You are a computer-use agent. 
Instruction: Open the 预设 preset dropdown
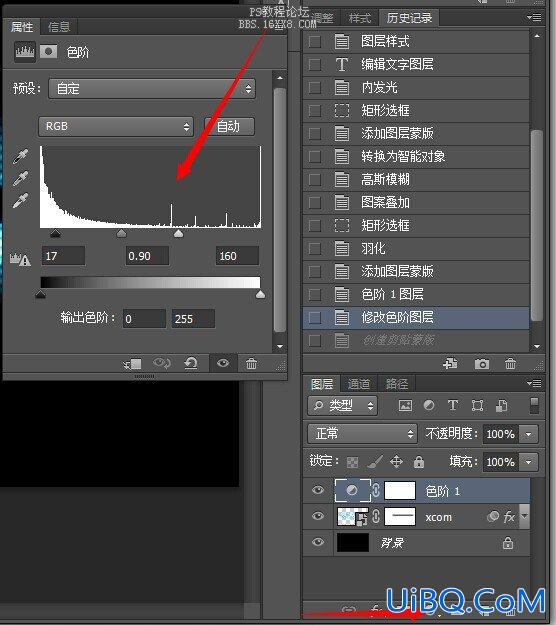click(152, 88)
